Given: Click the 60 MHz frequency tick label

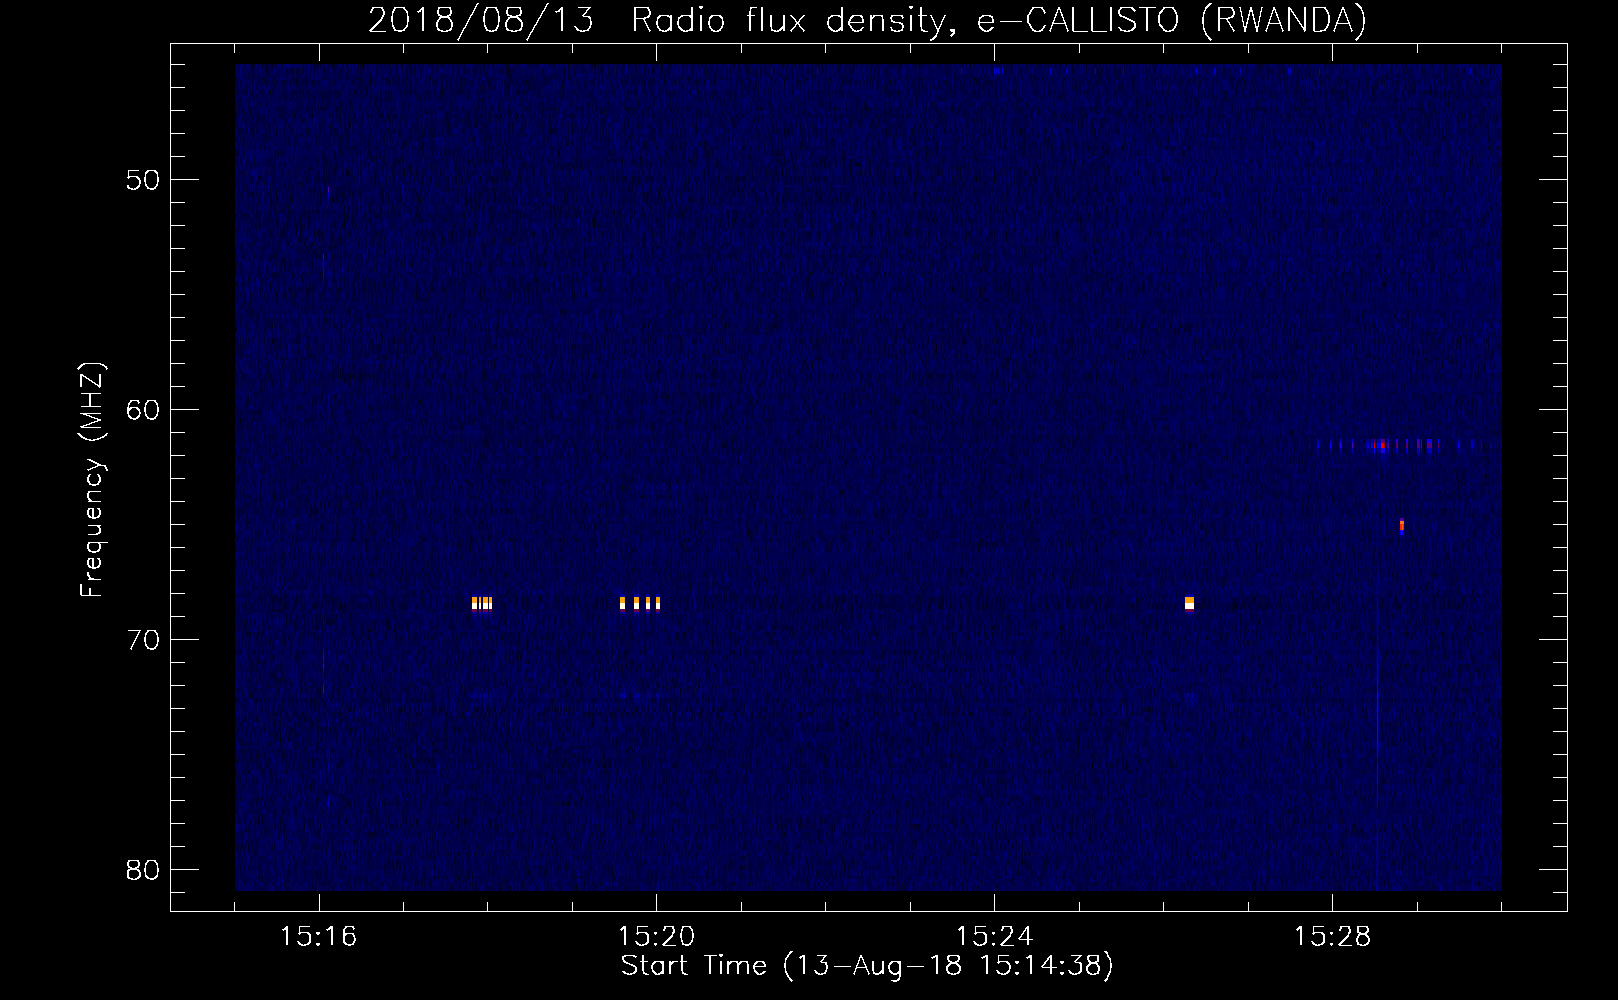Looking at the screenshot, I should coord(143,410).
